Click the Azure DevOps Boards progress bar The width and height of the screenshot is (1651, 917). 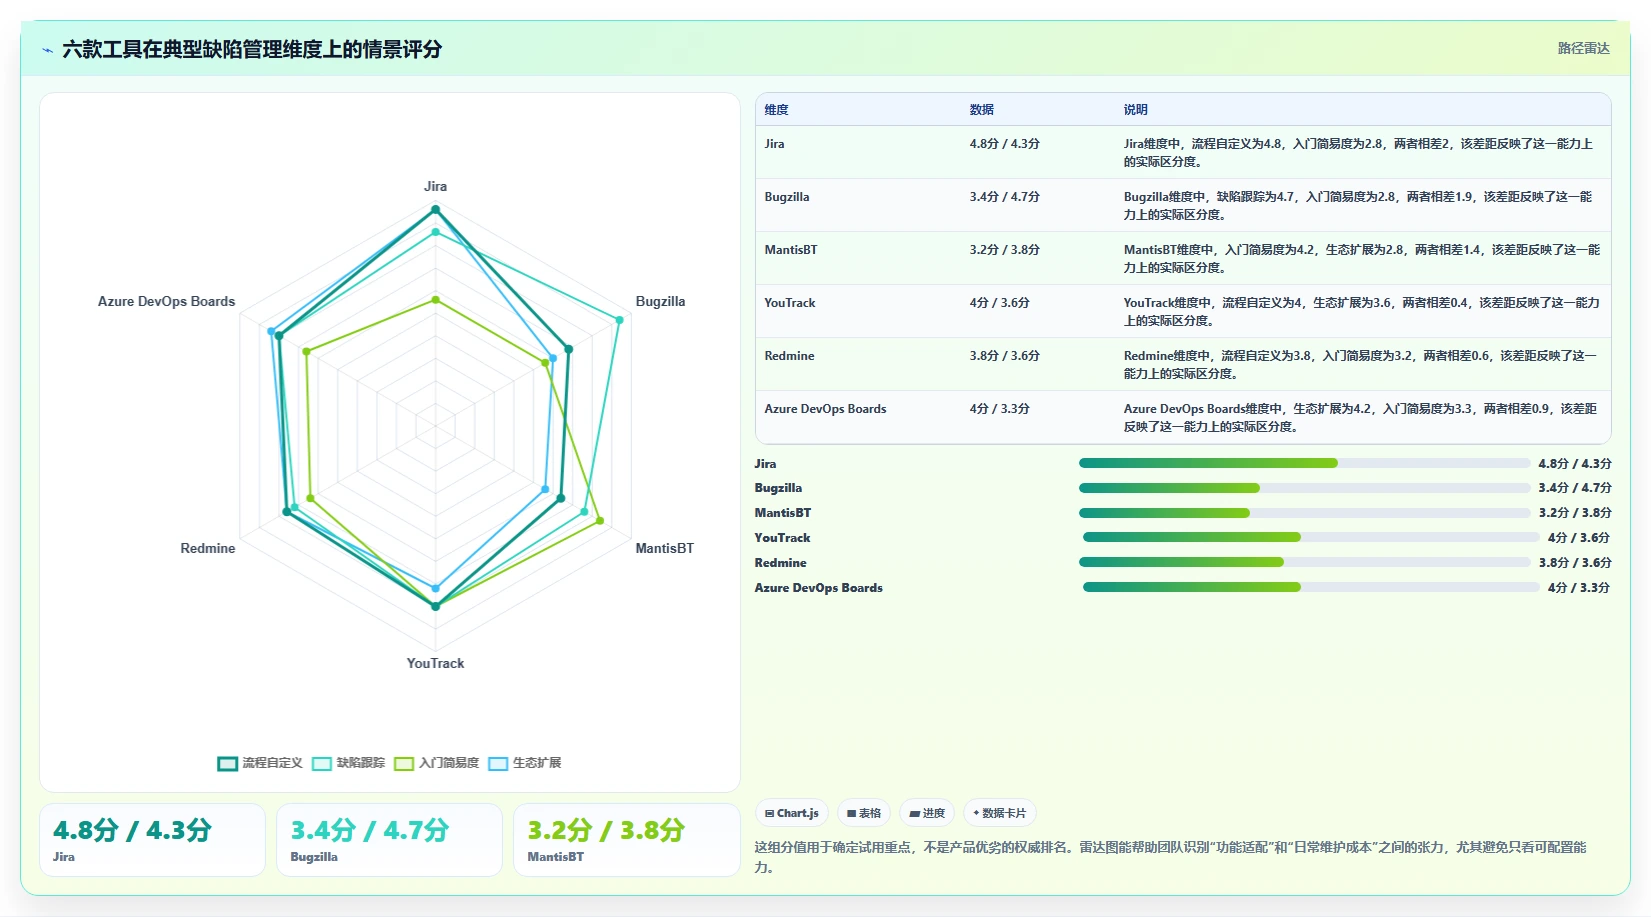1311,587
